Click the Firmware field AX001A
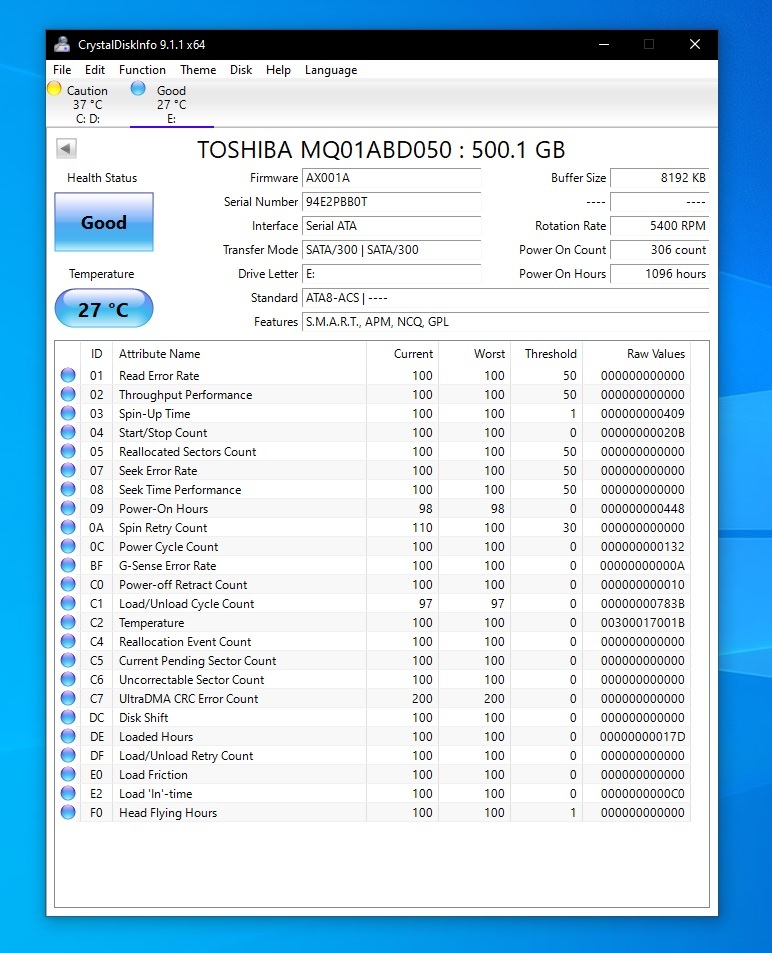The height and width of the screenshot is (953, 772). (391, 178)
